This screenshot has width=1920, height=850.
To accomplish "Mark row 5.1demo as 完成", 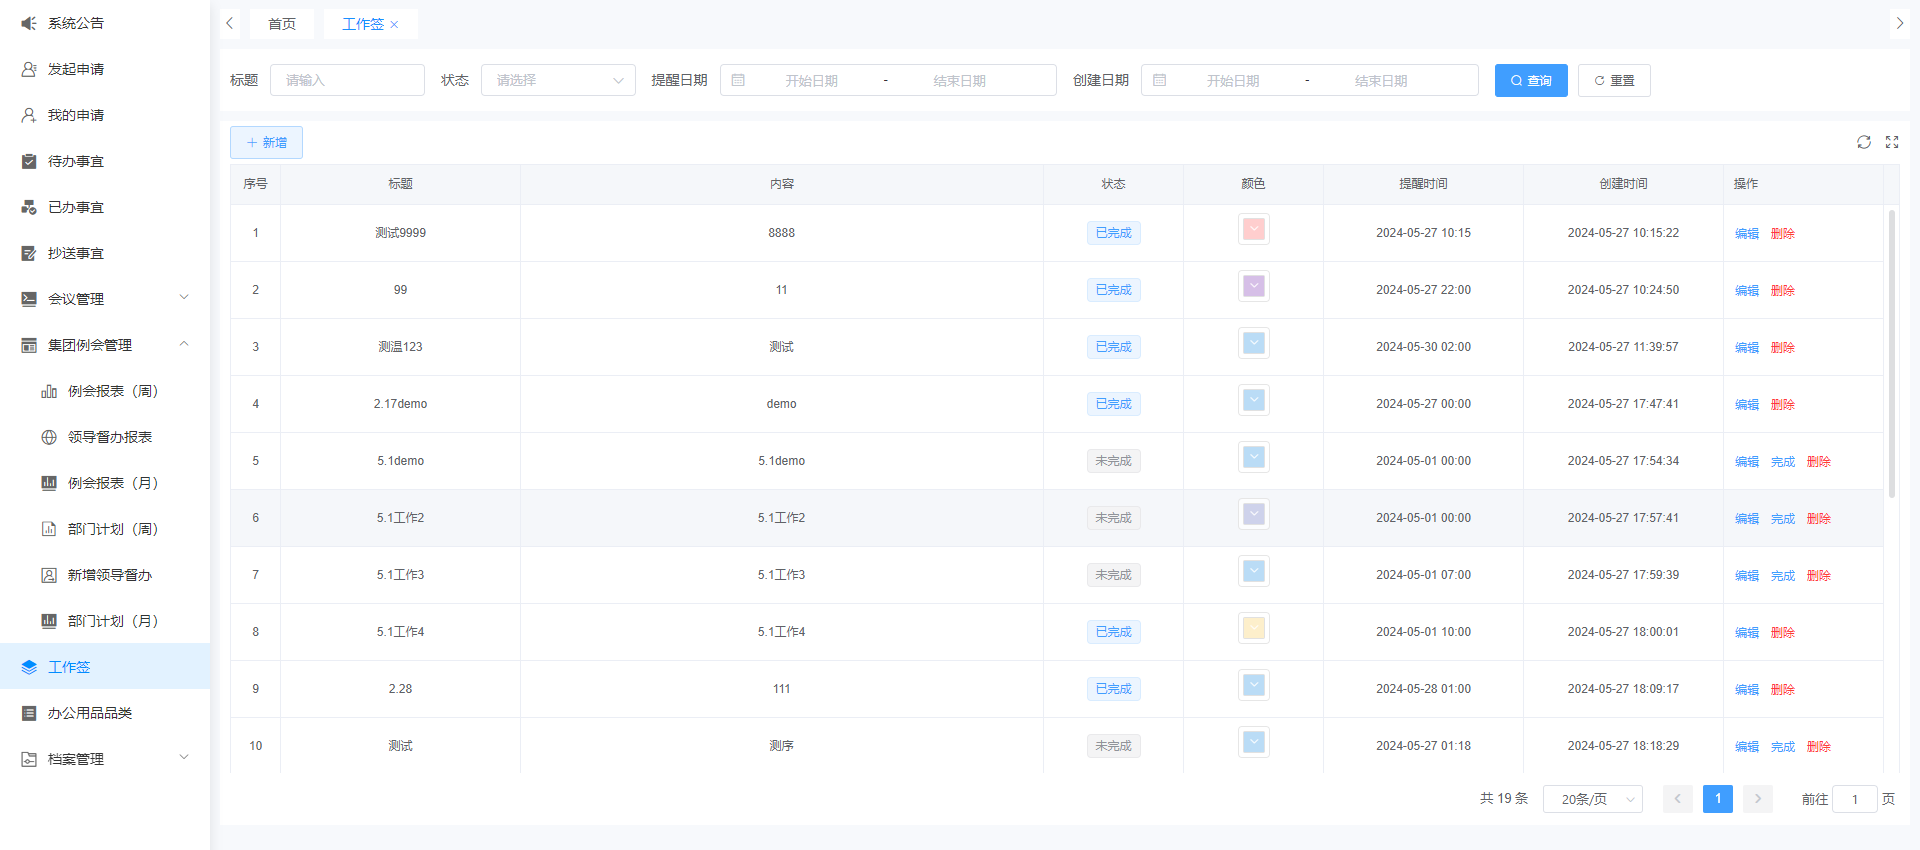I will [1783, 461].
